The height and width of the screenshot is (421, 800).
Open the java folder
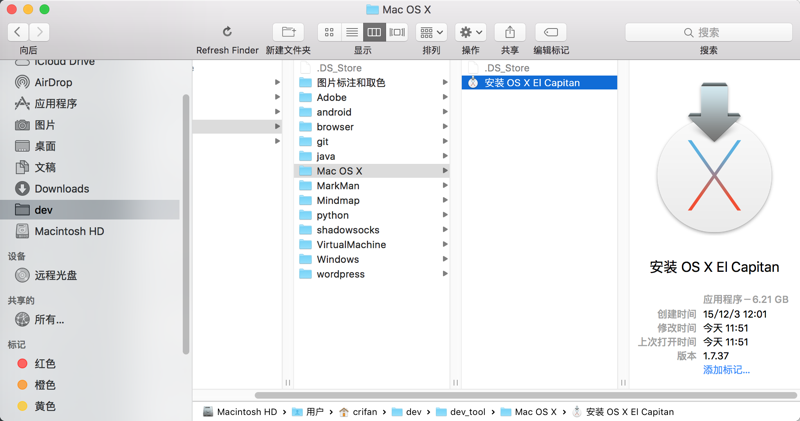click(372, 156)
